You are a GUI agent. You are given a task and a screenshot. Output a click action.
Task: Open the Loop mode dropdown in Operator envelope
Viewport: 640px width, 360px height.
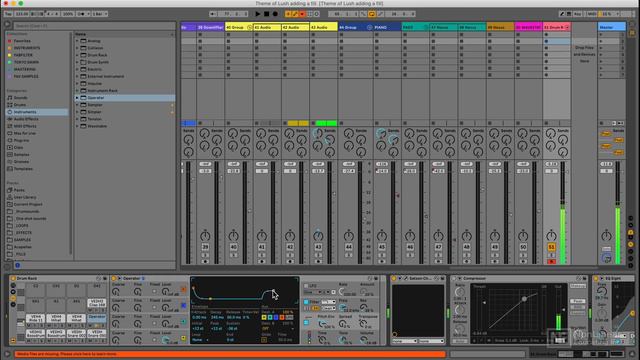pyautogui.click(x=200, y=340)
